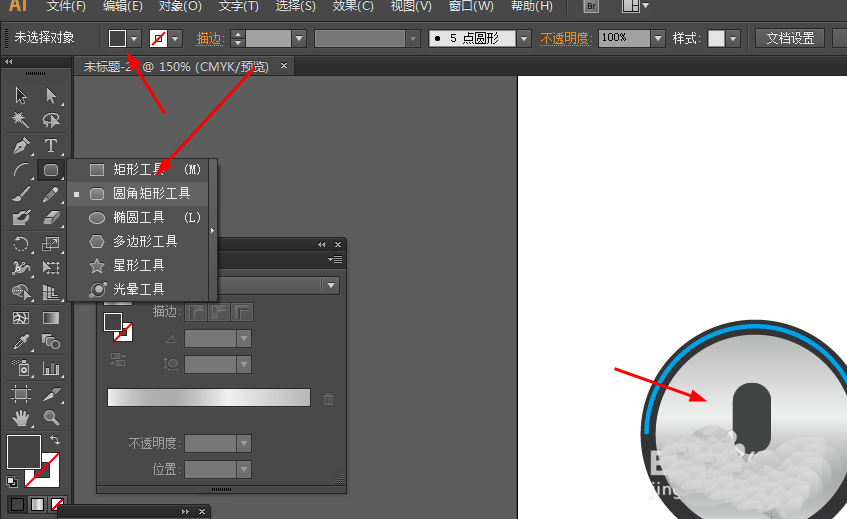Set paint mode to Color
The height and width of the screenshot is (519, 847).
pyautogui.click(x=17, y=504)
